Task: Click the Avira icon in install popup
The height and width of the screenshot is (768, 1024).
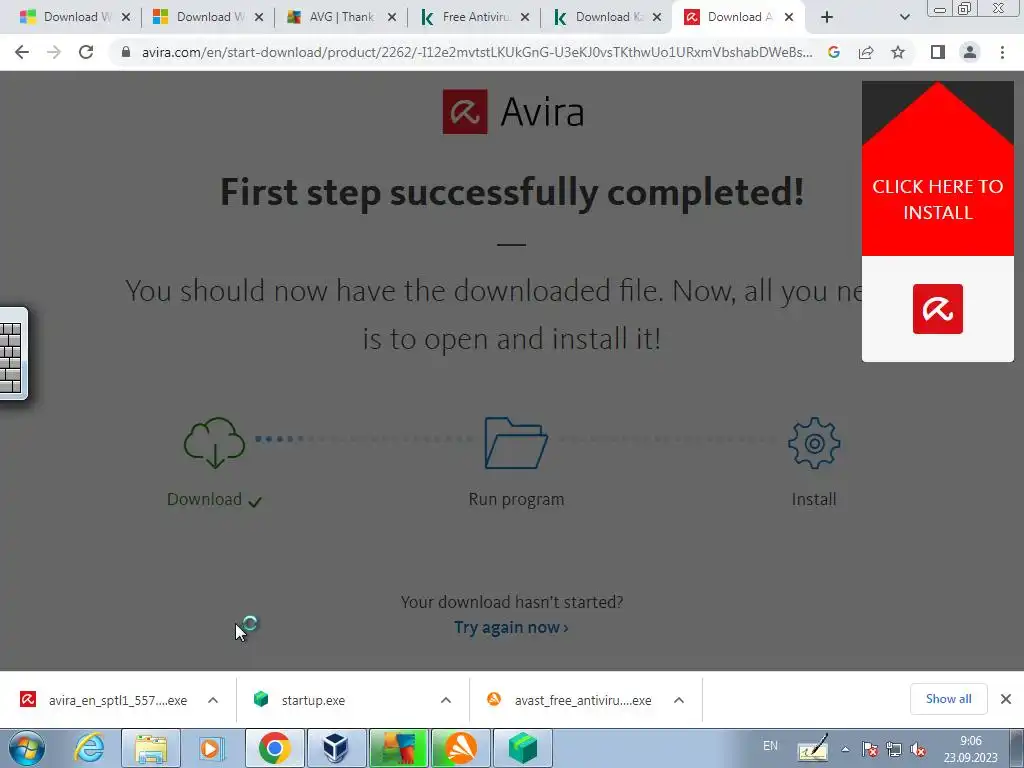Action: coord(938,308)
